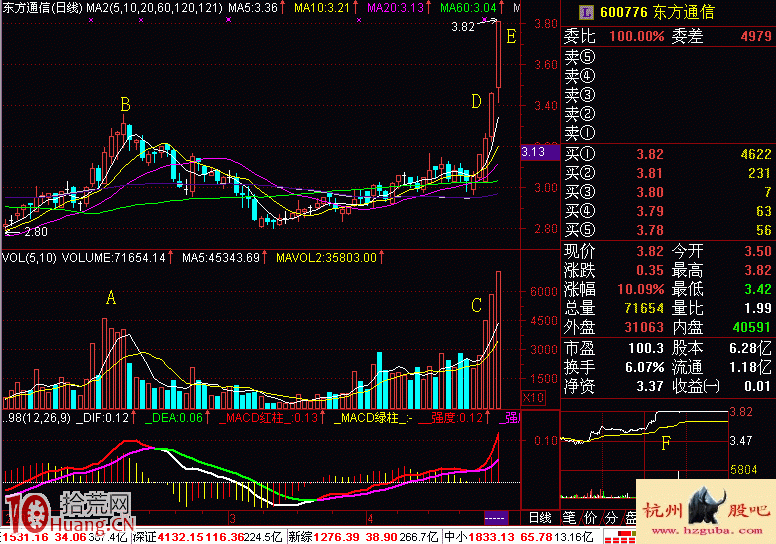Click the month 4 marker on the date axis

click(370, 518)
